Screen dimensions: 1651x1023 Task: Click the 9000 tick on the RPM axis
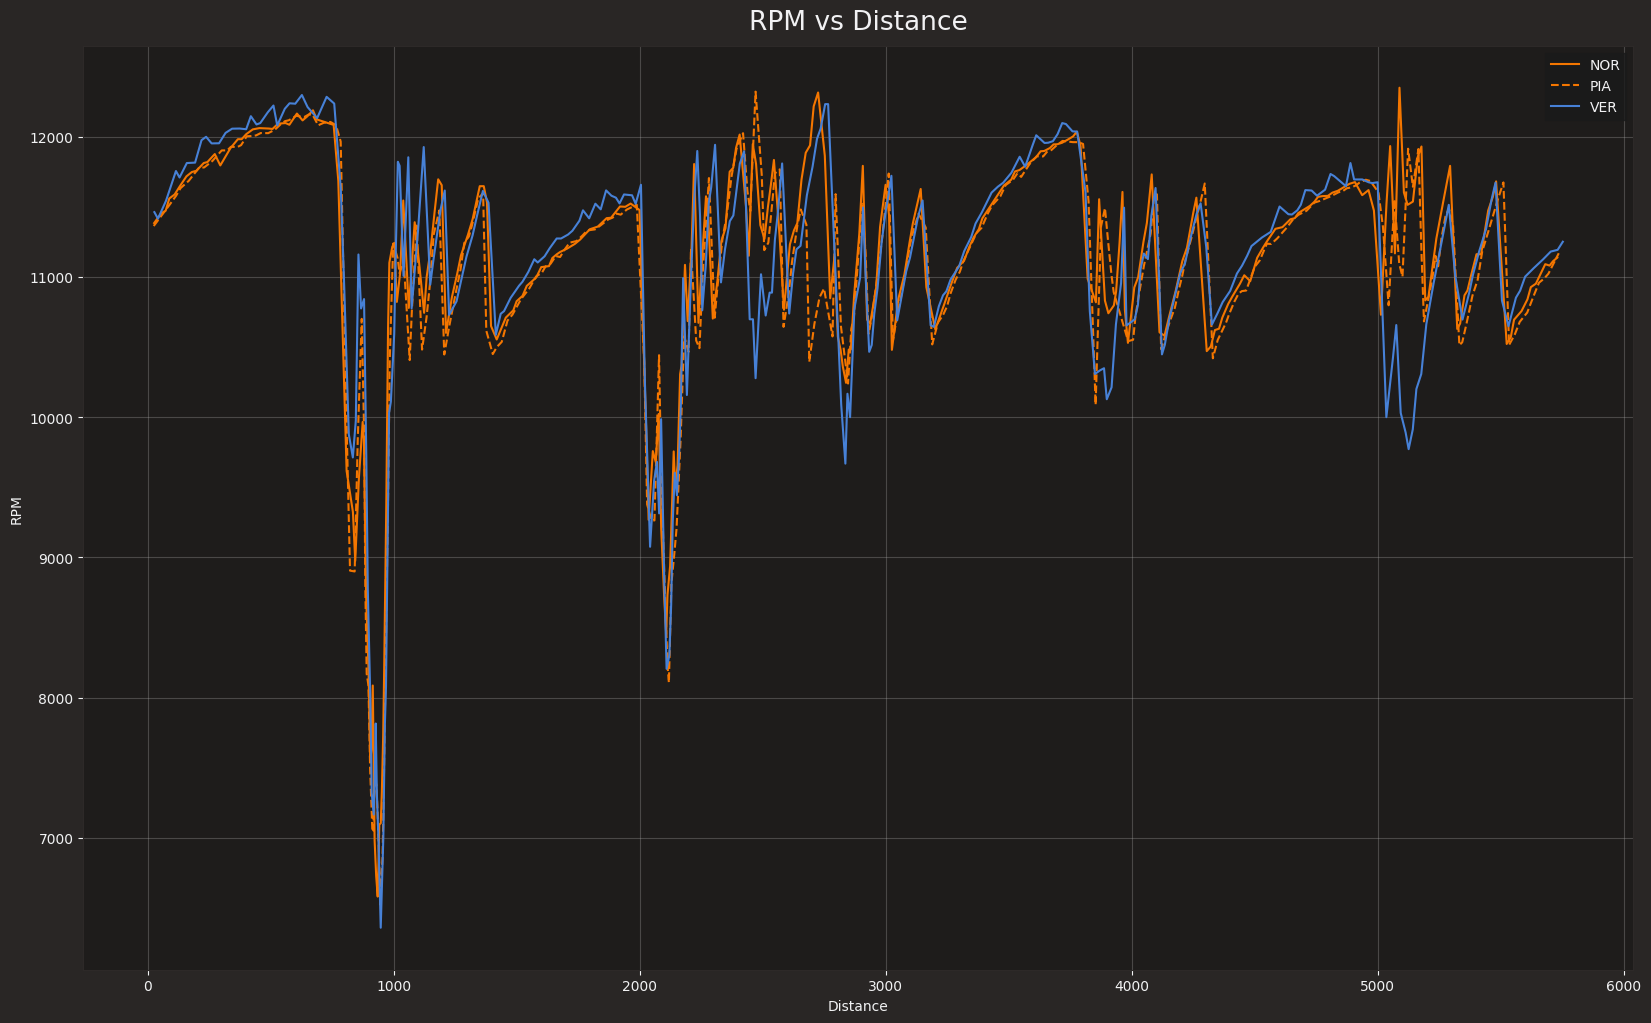click(59, 558)
